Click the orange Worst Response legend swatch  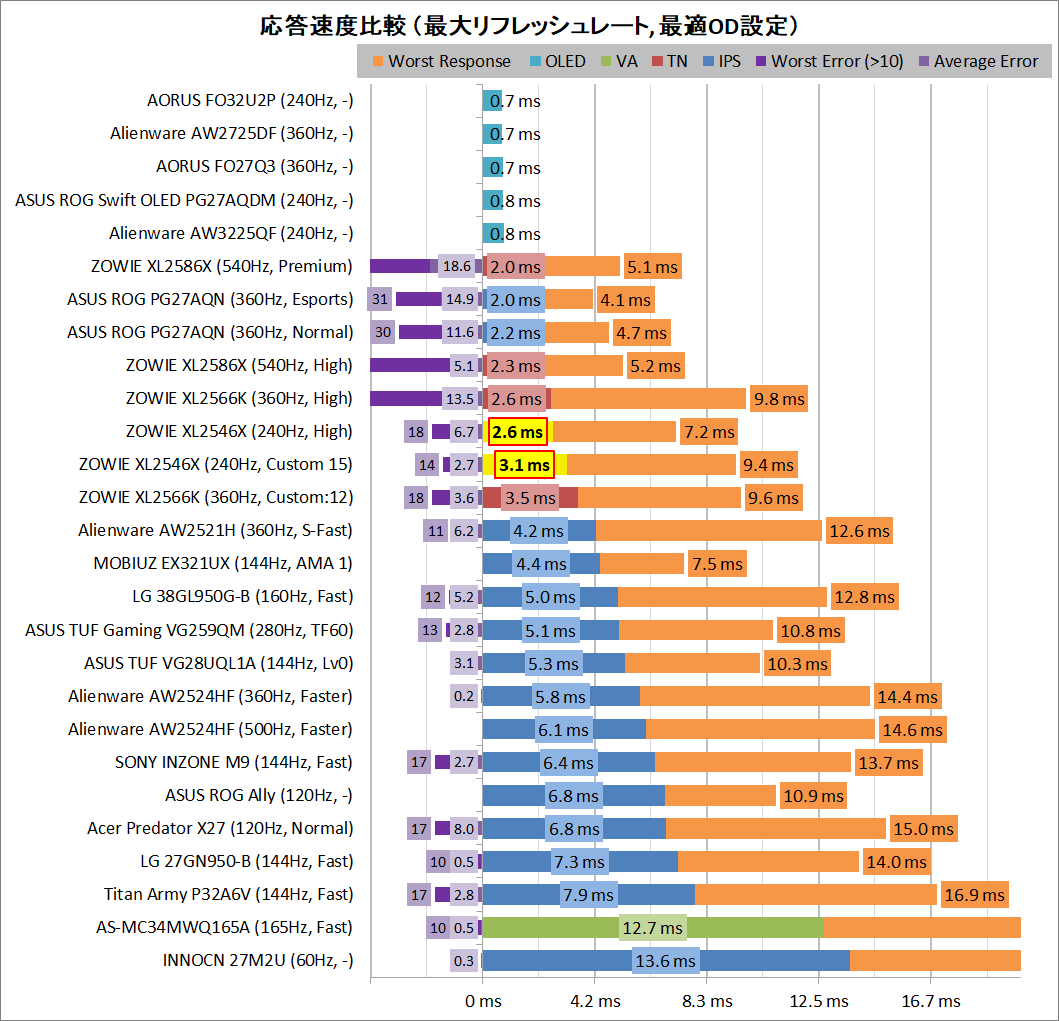coord(378,61)
